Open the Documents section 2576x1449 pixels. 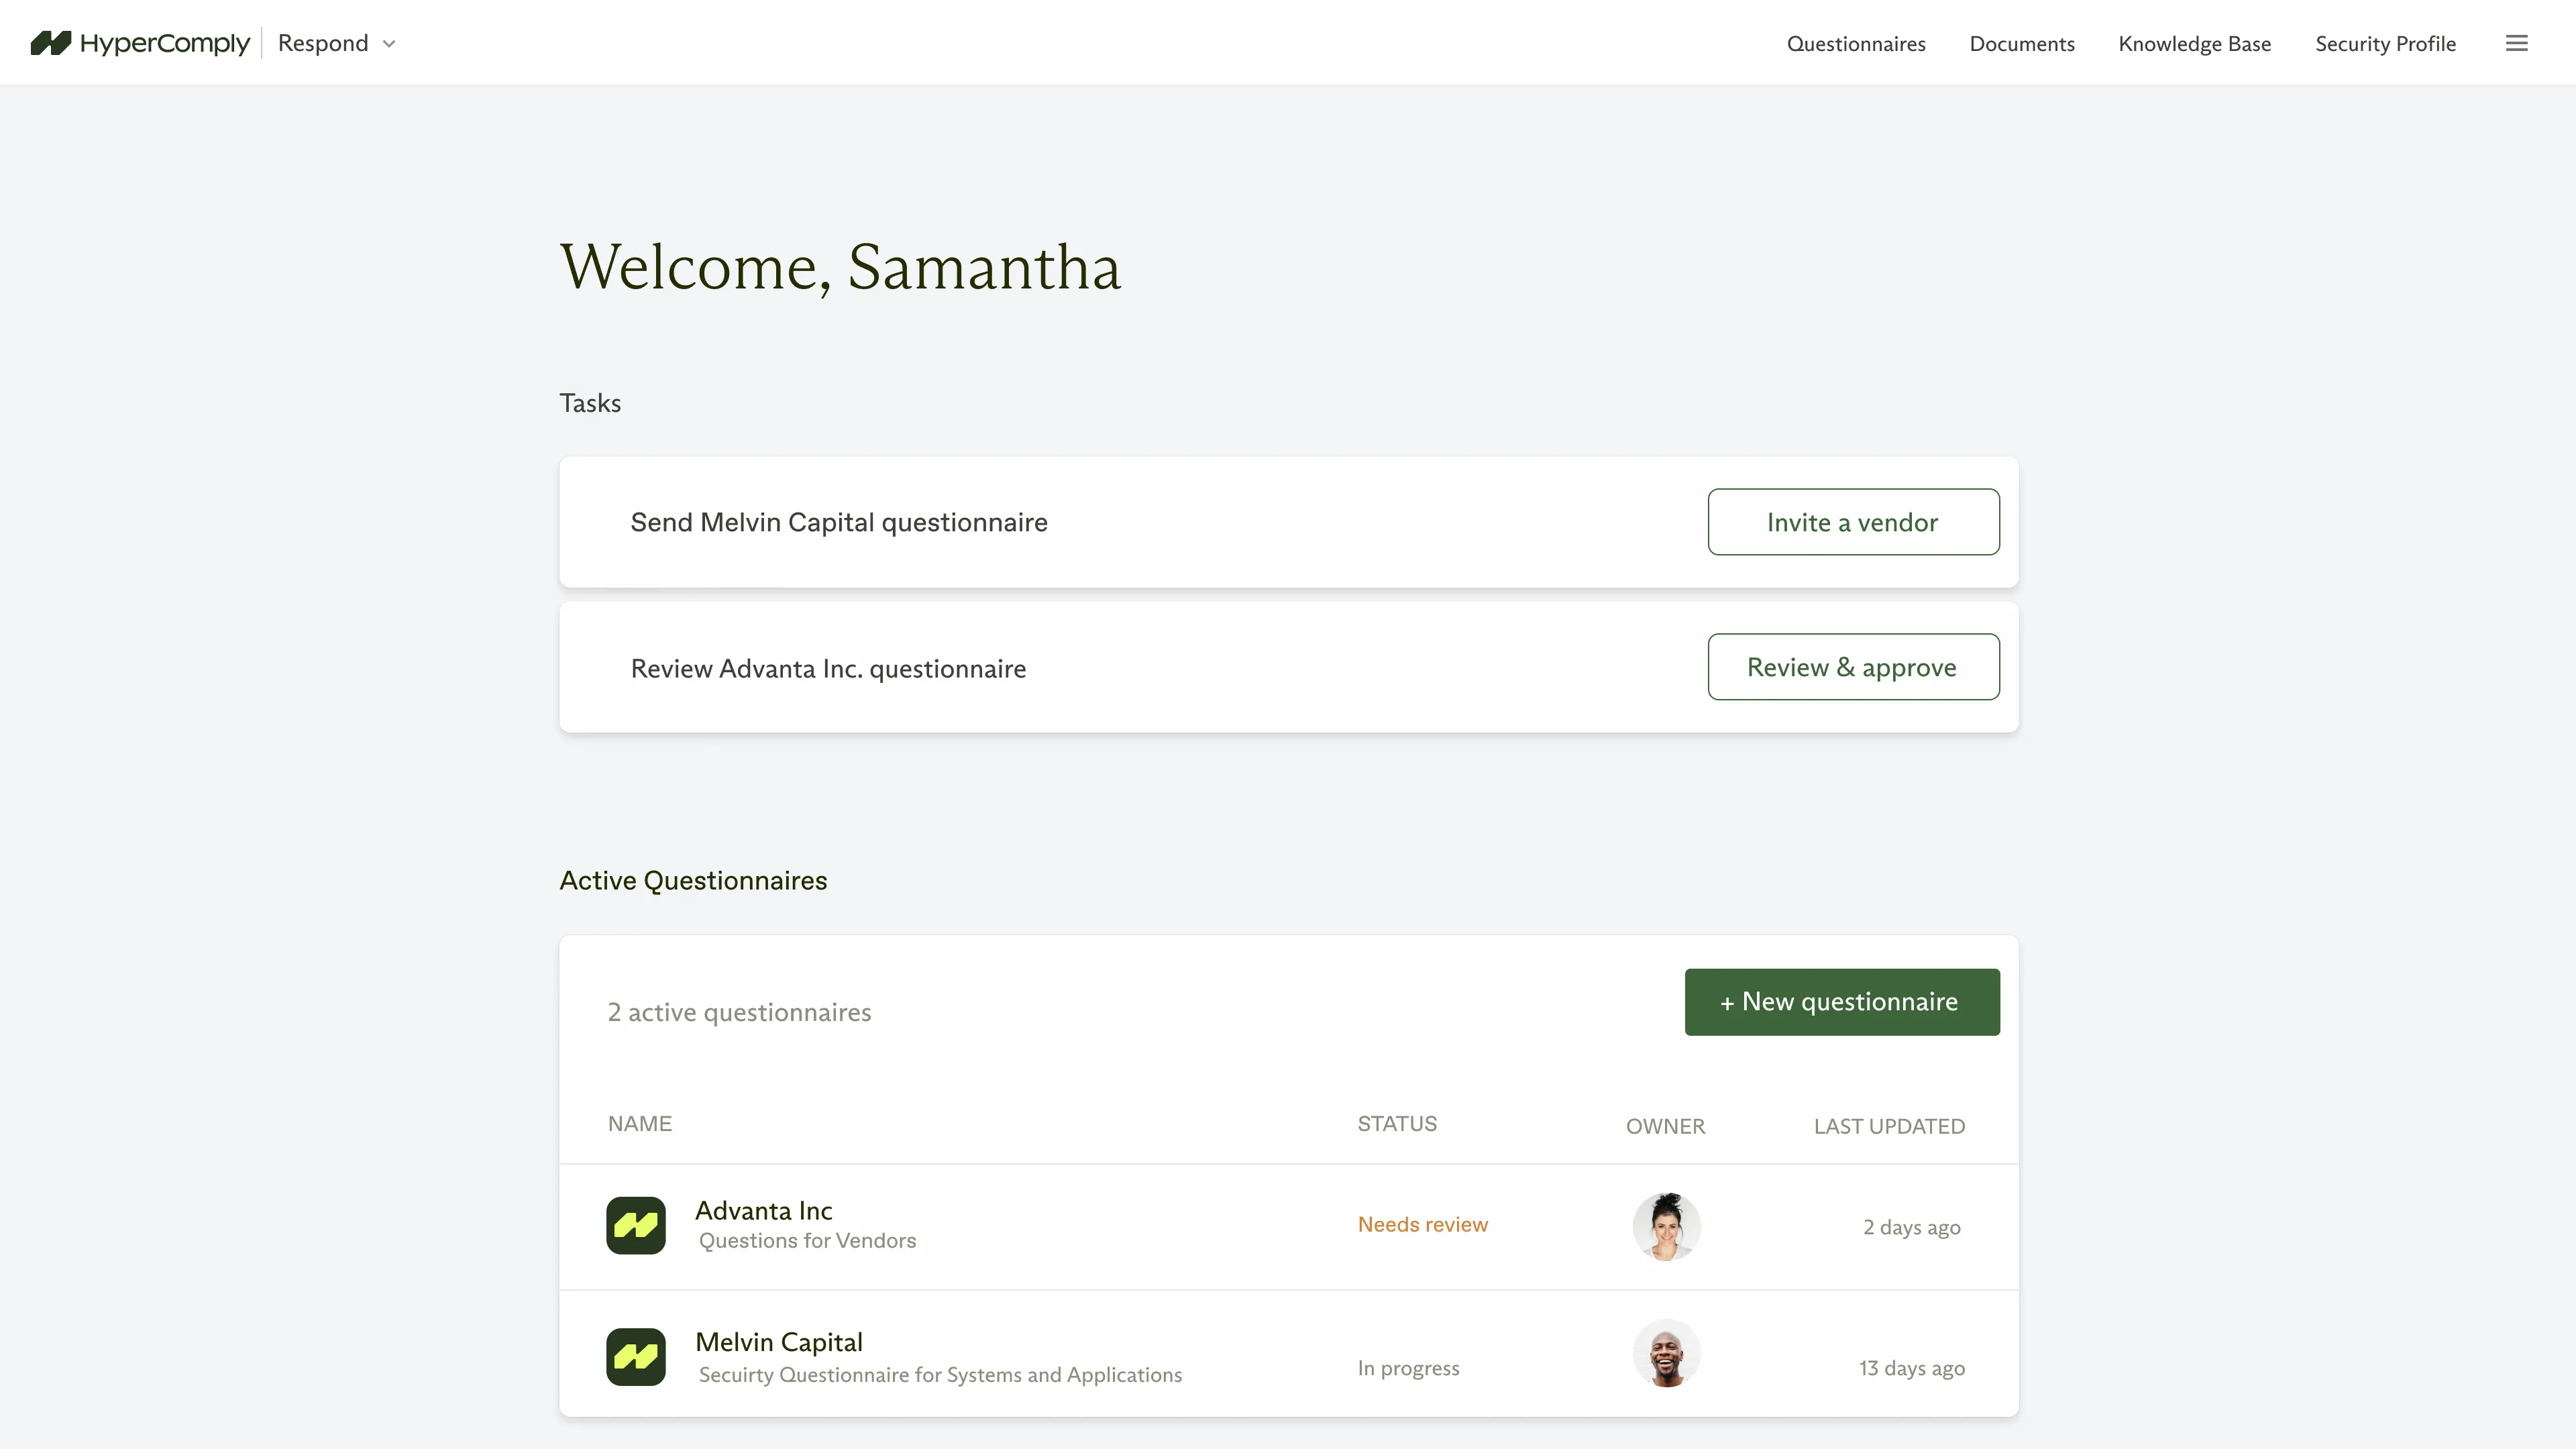pos(2022,43)
